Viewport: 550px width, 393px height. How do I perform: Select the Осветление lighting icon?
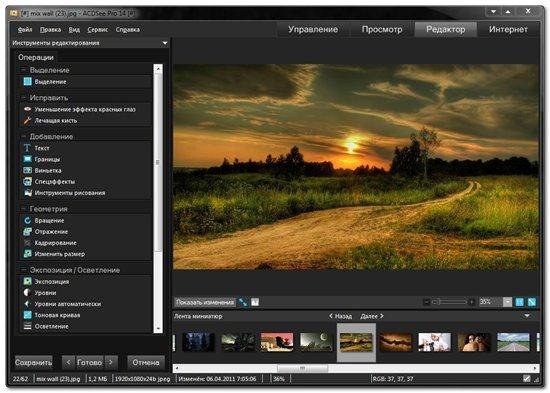point(27,326)
